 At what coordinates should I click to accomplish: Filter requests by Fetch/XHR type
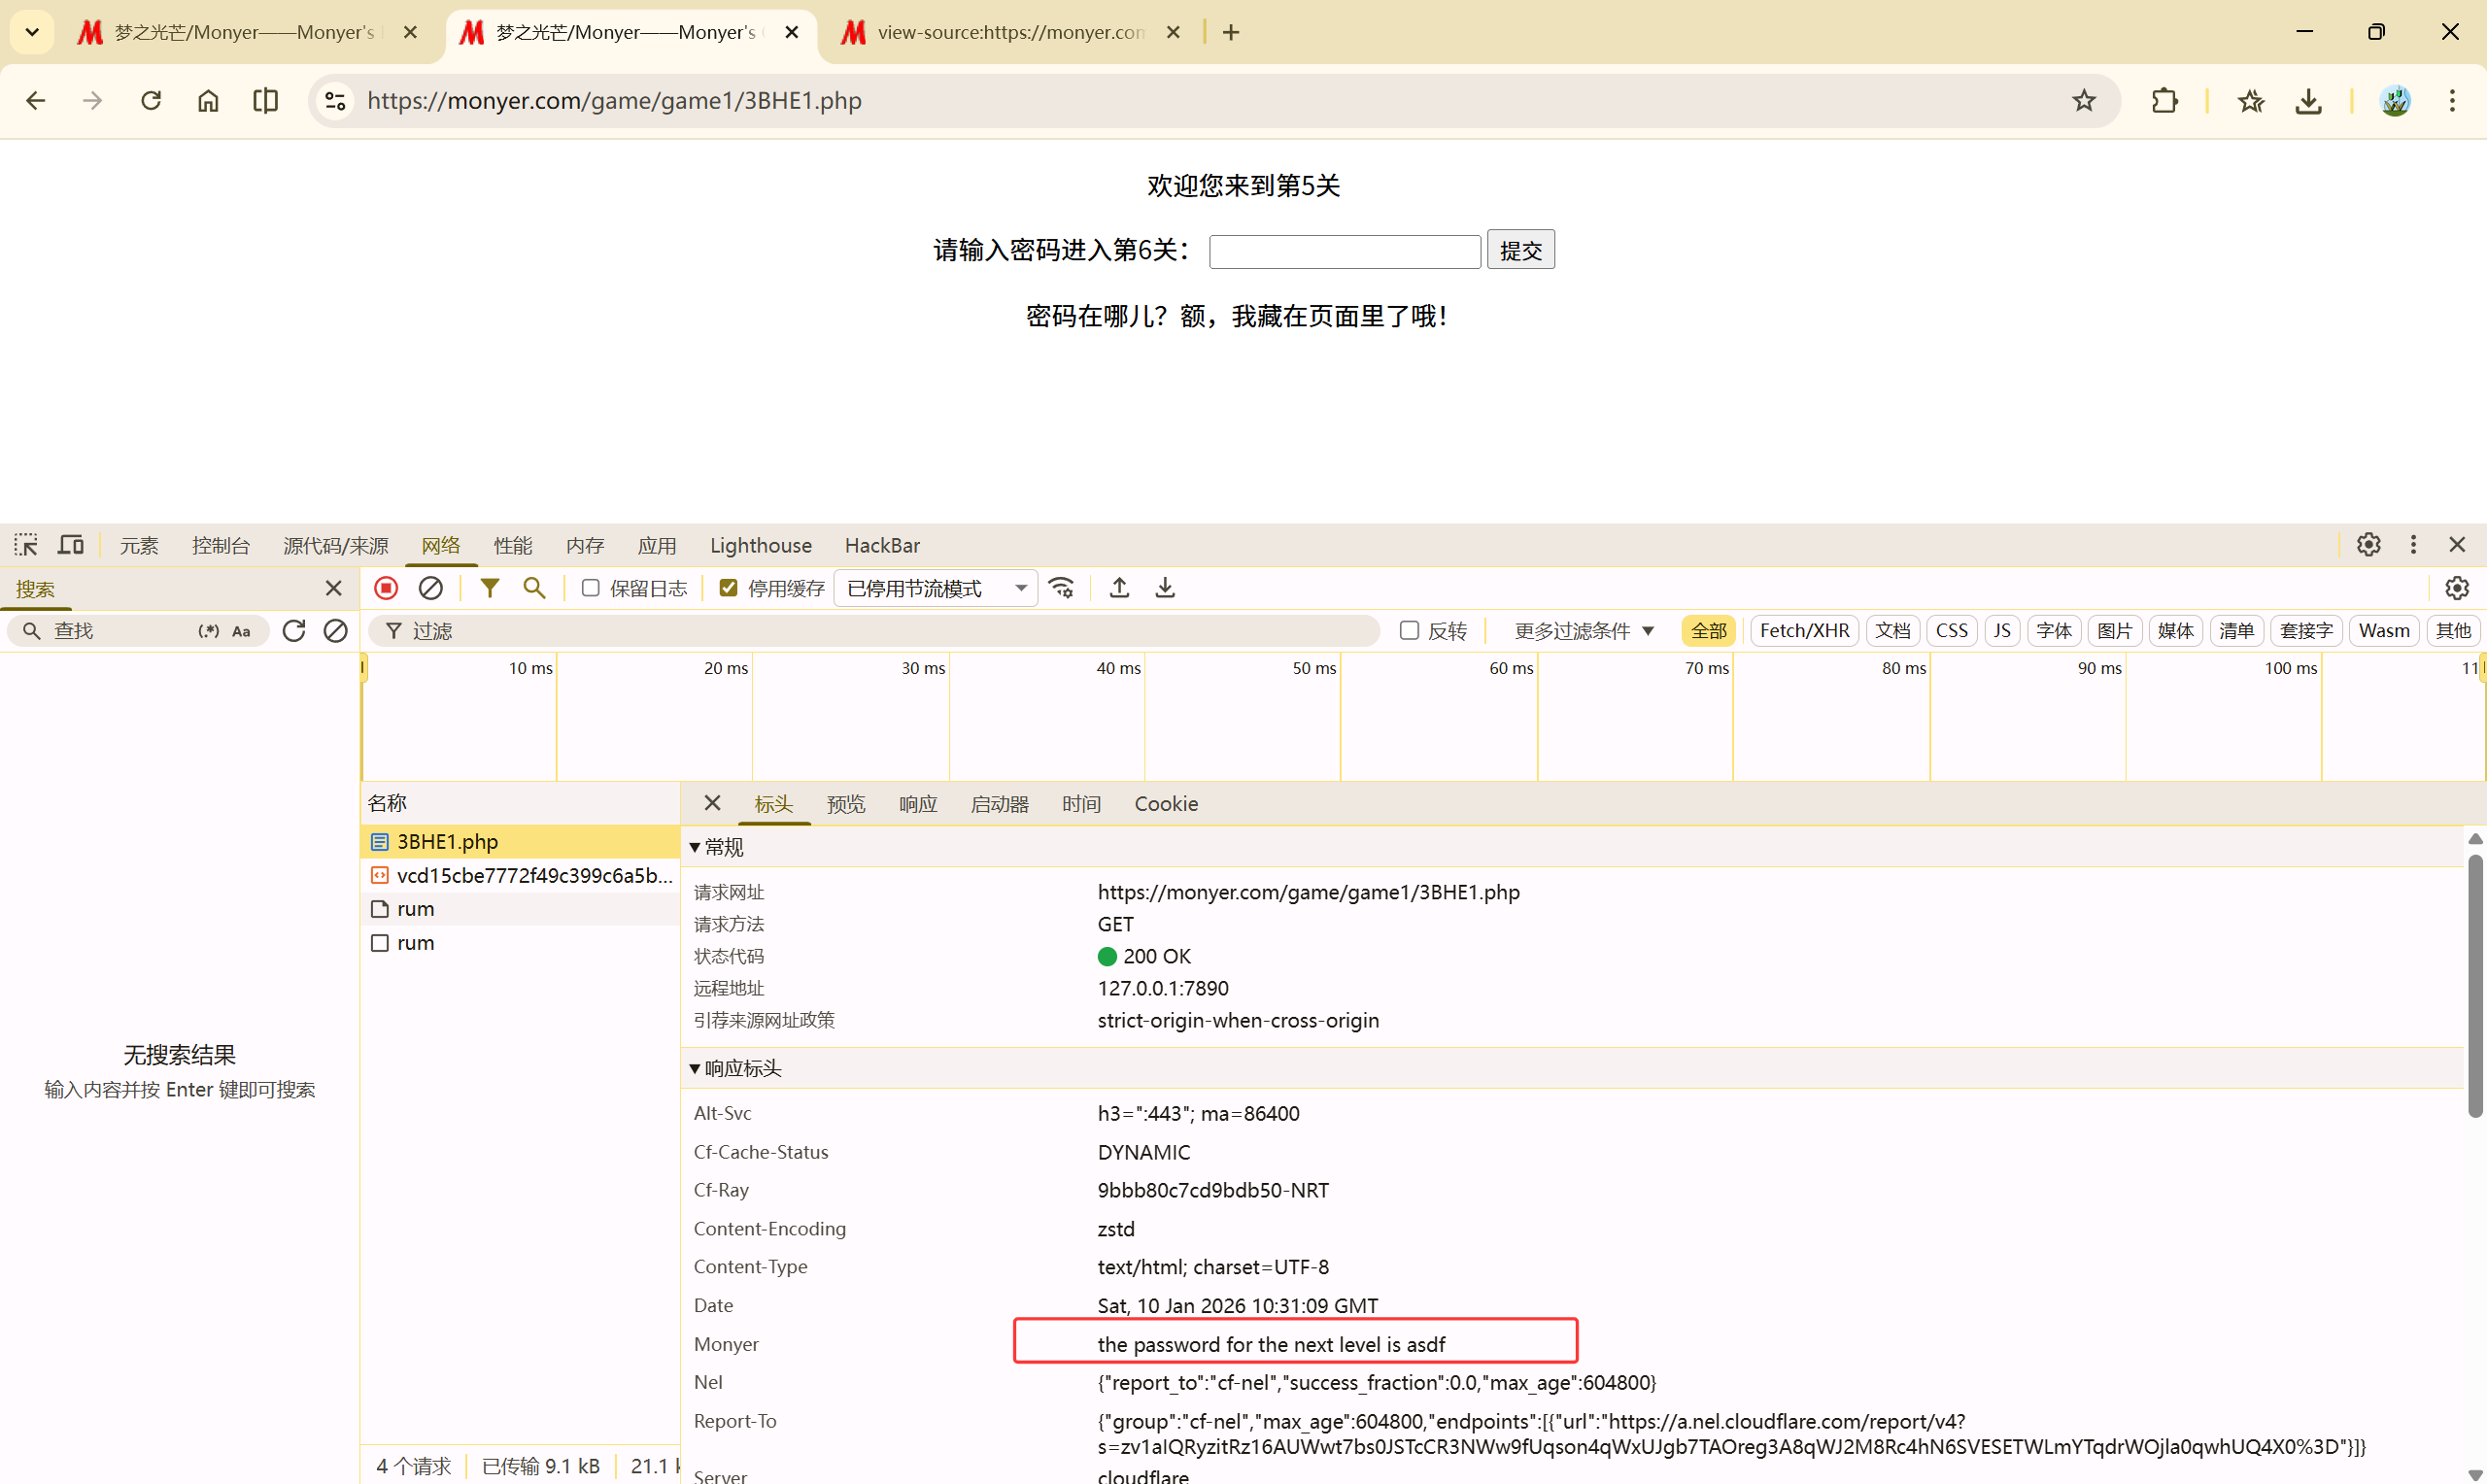pyautogui.click(x=1804, y=630)
